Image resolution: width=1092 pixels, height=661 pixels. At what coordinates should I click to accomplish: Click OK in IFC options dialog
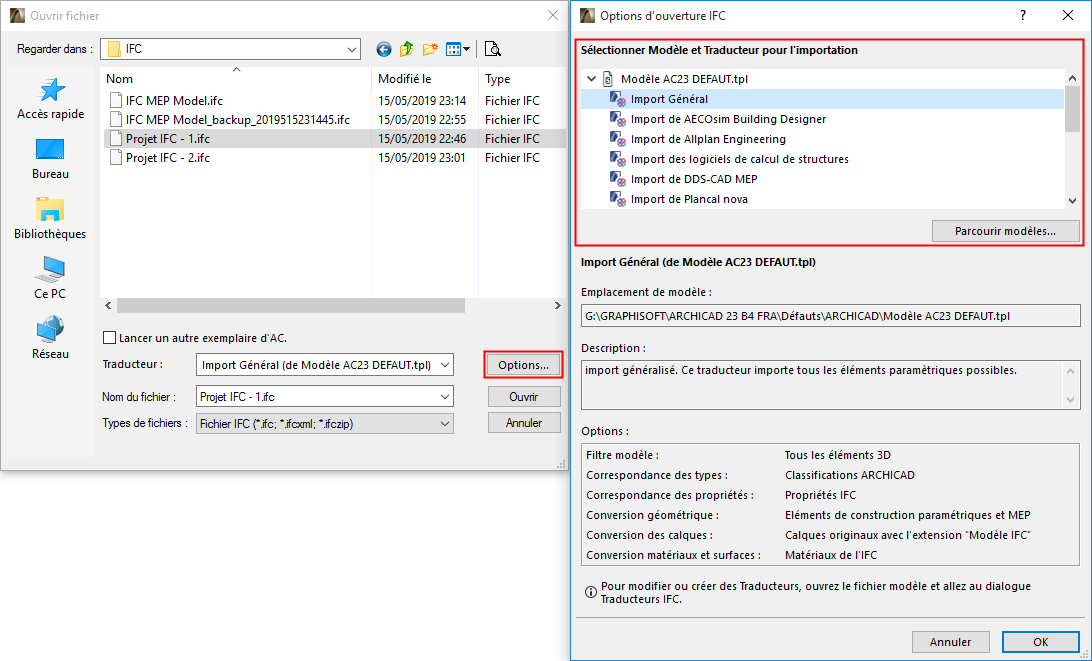(1040, 642)
